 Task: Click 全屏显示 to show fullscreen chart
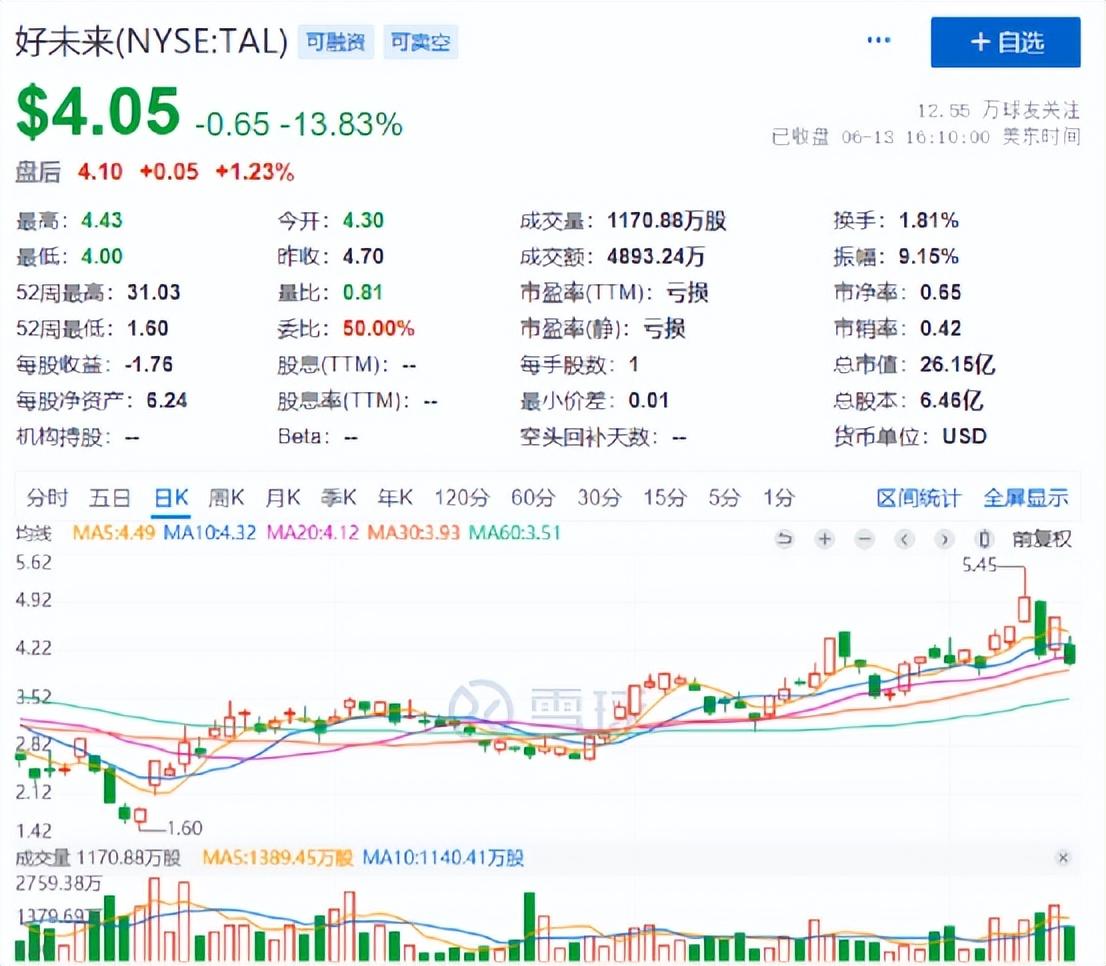tap(1025, 497)
